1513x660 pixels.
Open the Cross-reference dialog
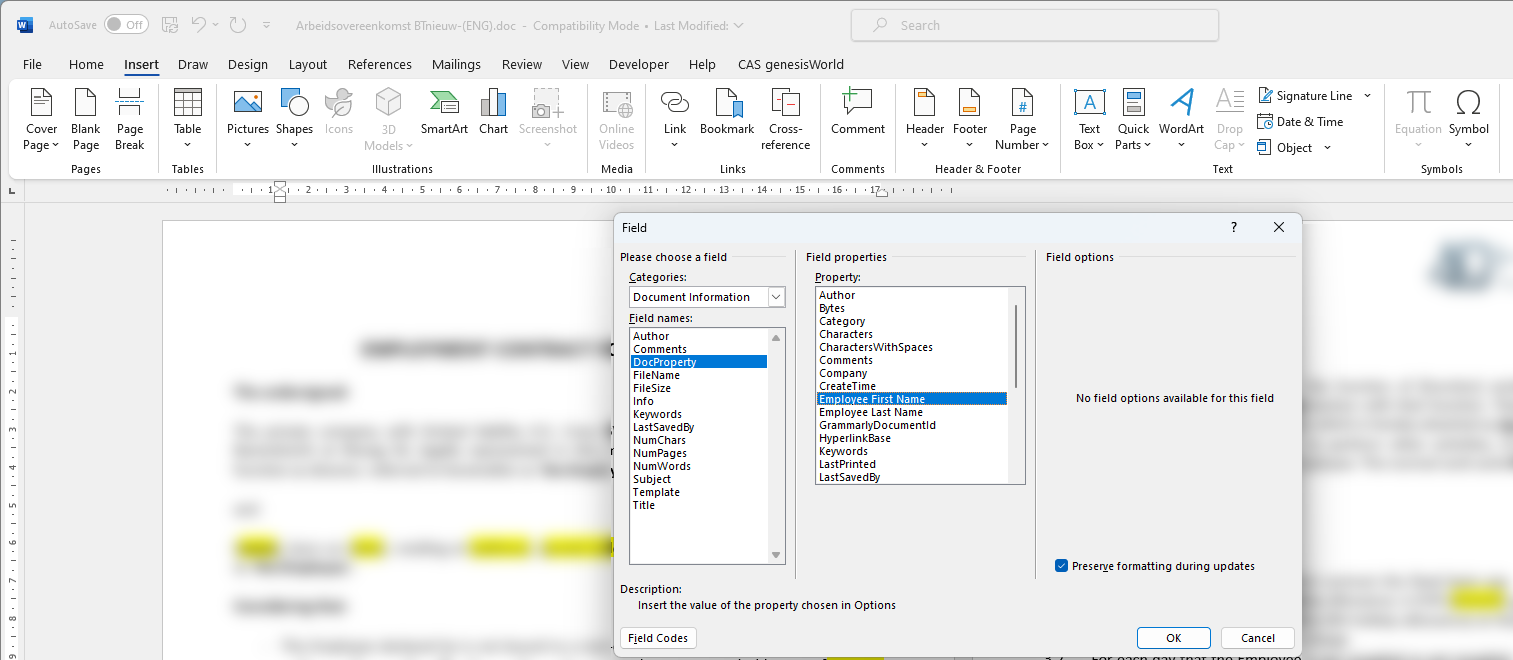click(x=786, y=118)
